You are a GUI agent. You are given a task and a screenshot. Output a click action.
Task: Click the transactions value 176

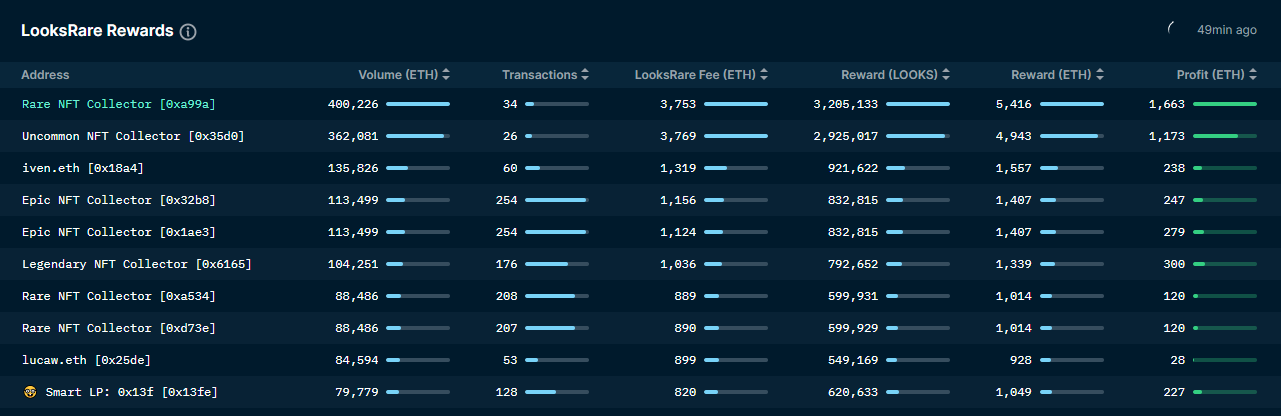pos(507,264)
